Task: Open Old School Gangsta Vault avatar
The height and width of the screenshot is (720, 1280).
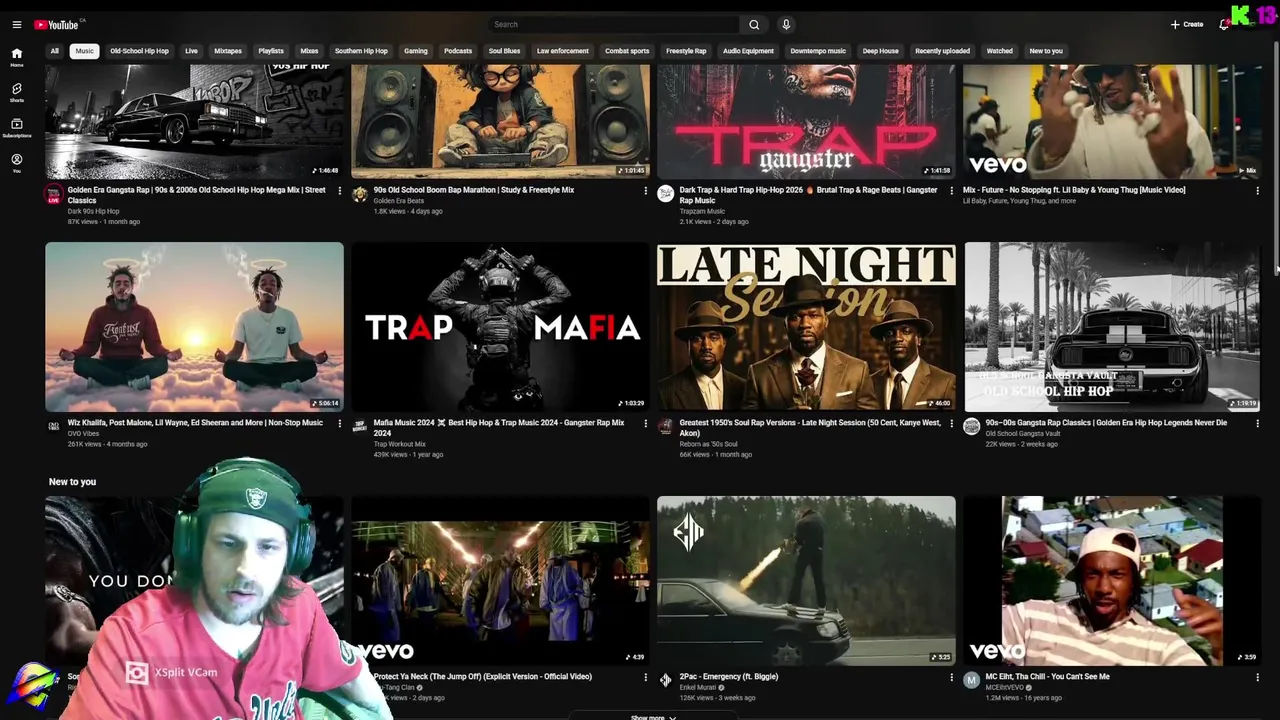Action: (x=971, y=427)
